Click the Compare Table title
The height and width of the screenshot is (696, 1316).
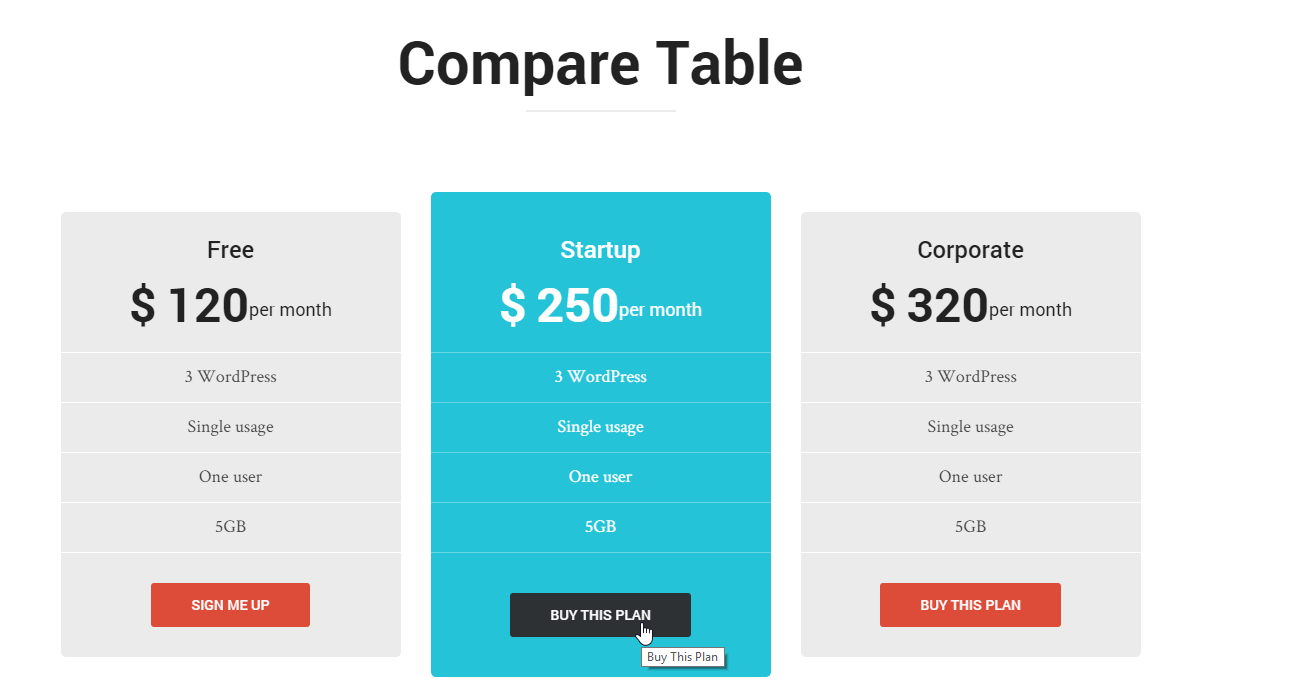point(600,63)
